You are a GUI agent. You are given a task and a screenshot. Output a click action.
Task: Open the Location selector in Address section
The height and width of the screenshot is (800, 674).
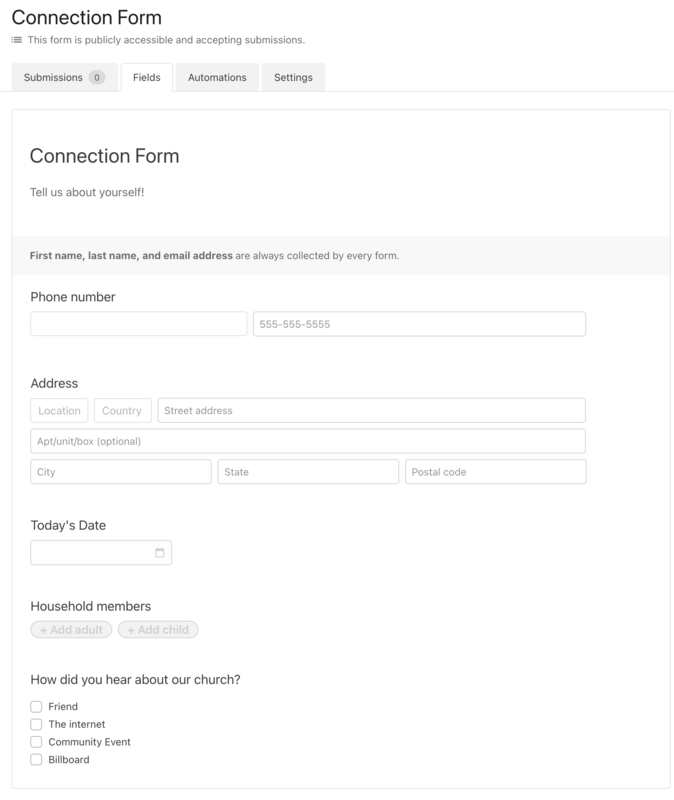59,409
